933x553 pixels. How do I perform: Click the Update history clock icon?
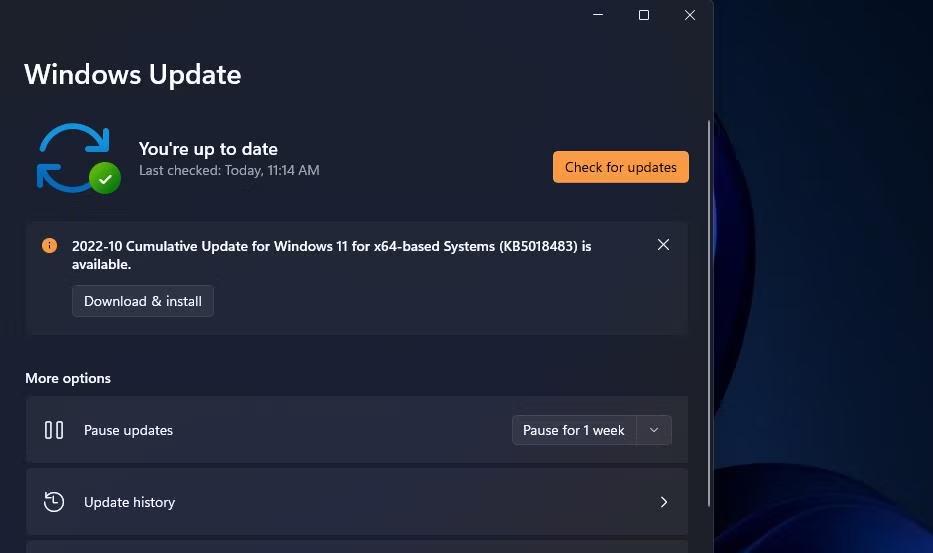54,502
